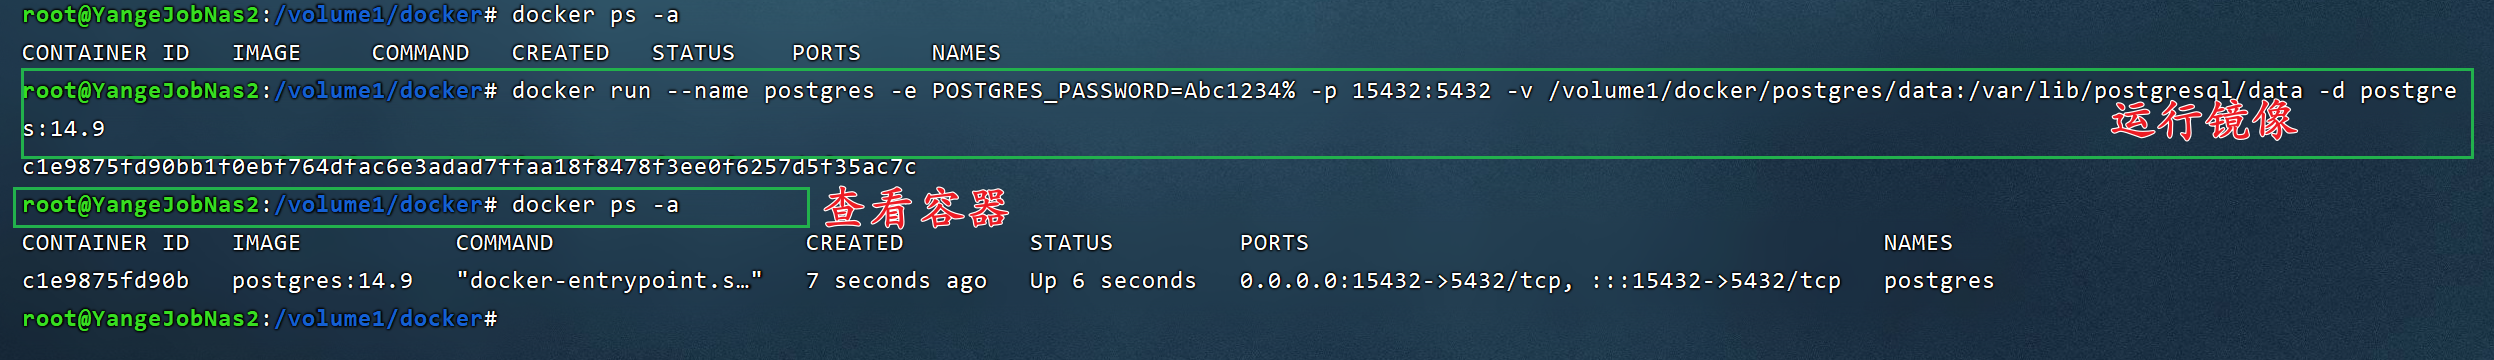Screen dimensions: 2494x360
Task: Click the /volume1/docker/postgres/data volume path
Action: [1750, 91]
